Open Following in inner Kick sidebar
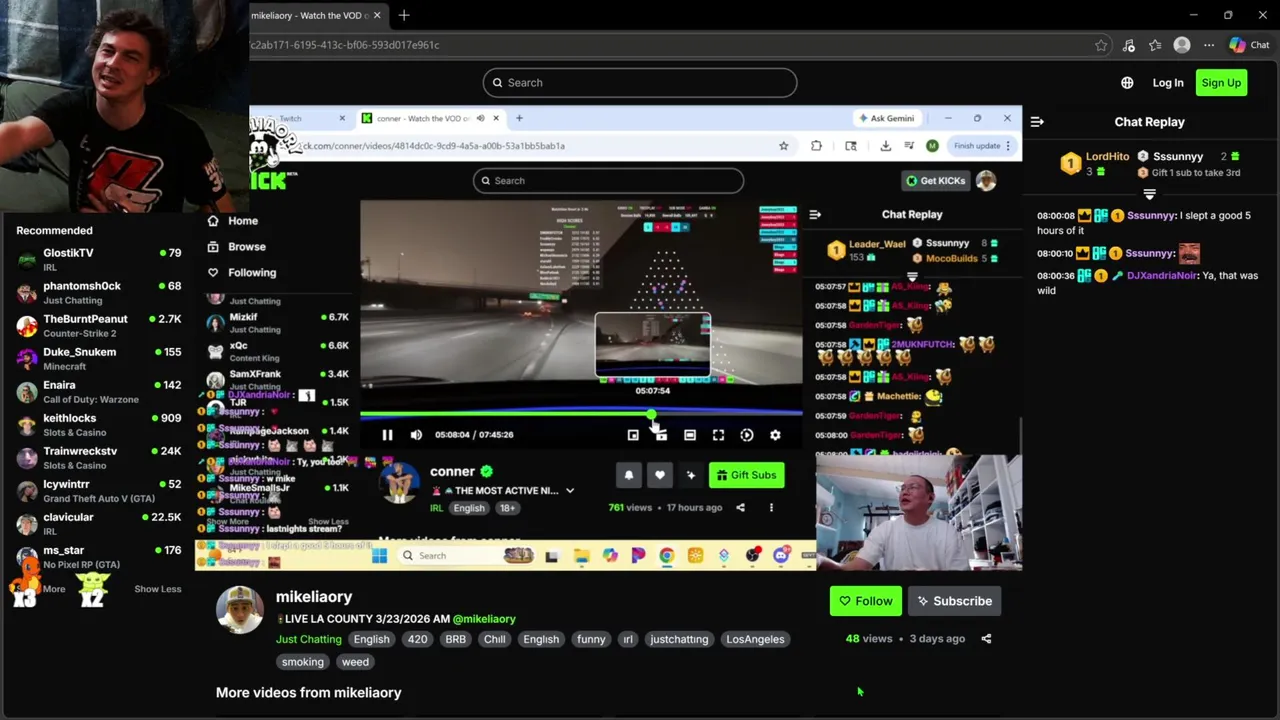Viewport: 1280px width, 720px height. click(241, 273)
